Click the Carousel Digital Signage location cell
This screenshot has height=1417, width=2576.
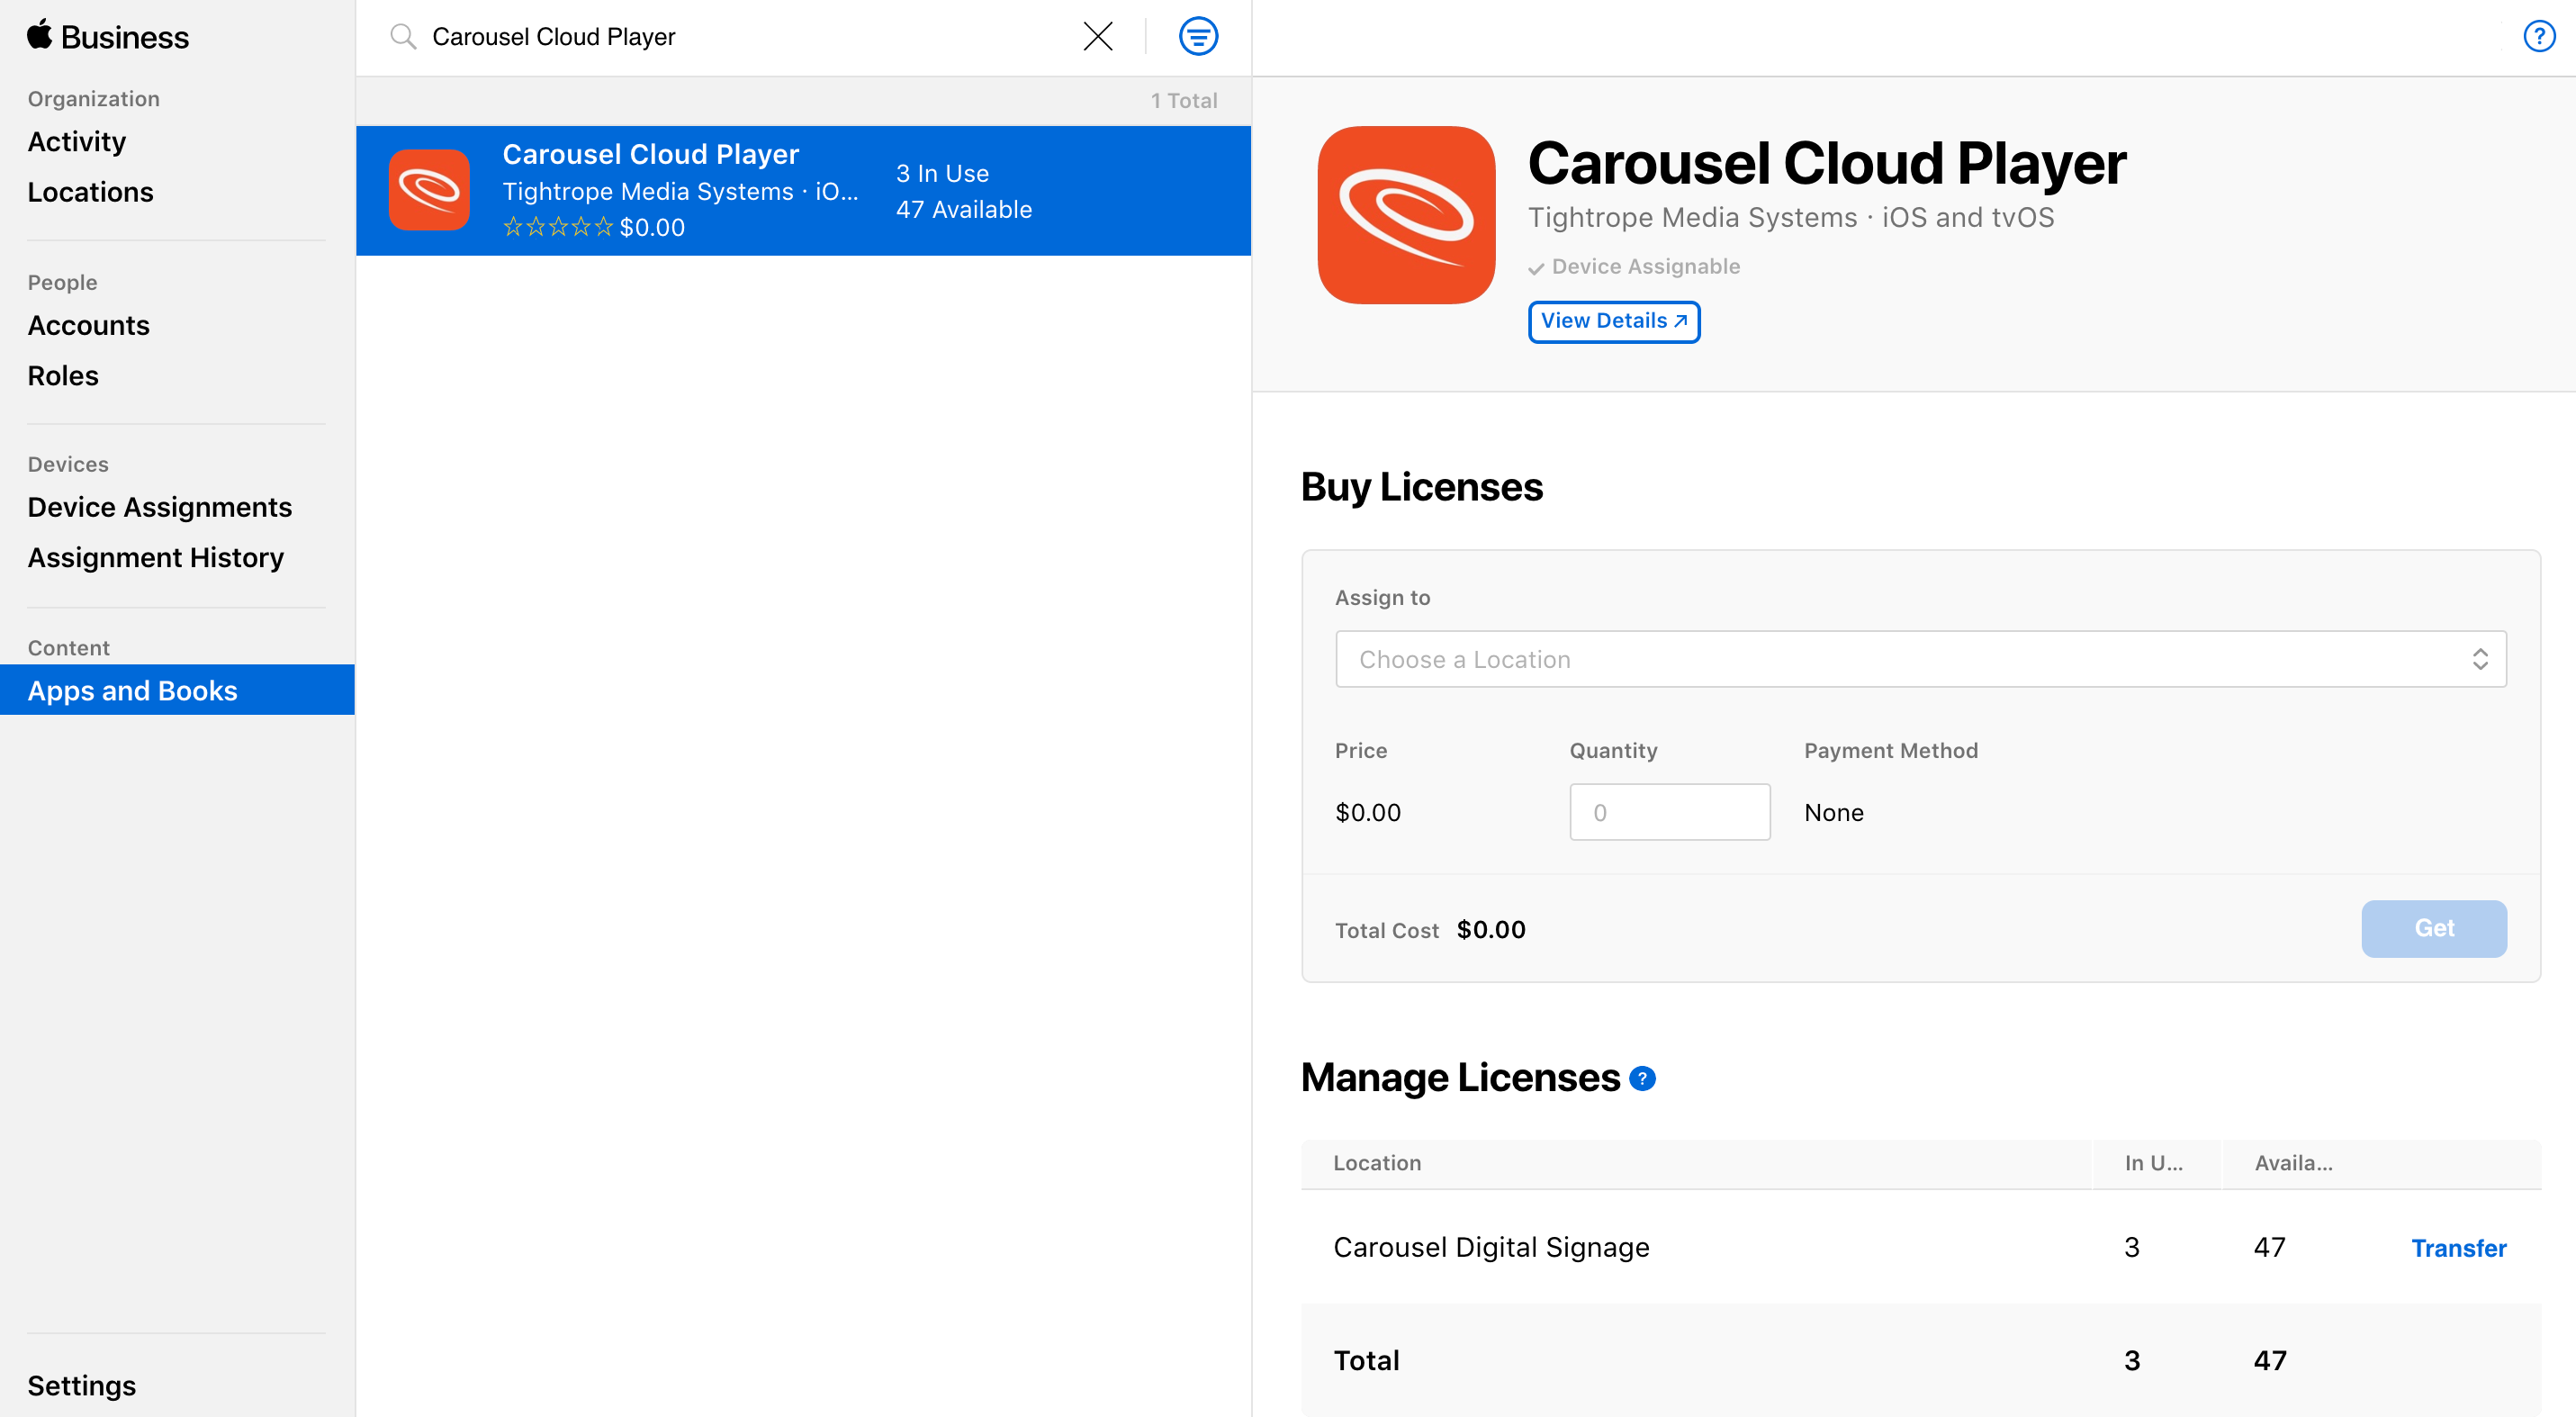1491,1247
